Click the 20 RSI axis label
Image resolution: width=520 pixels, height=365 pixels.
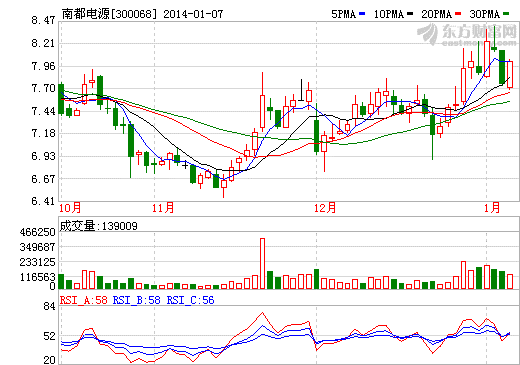[49, 360]
